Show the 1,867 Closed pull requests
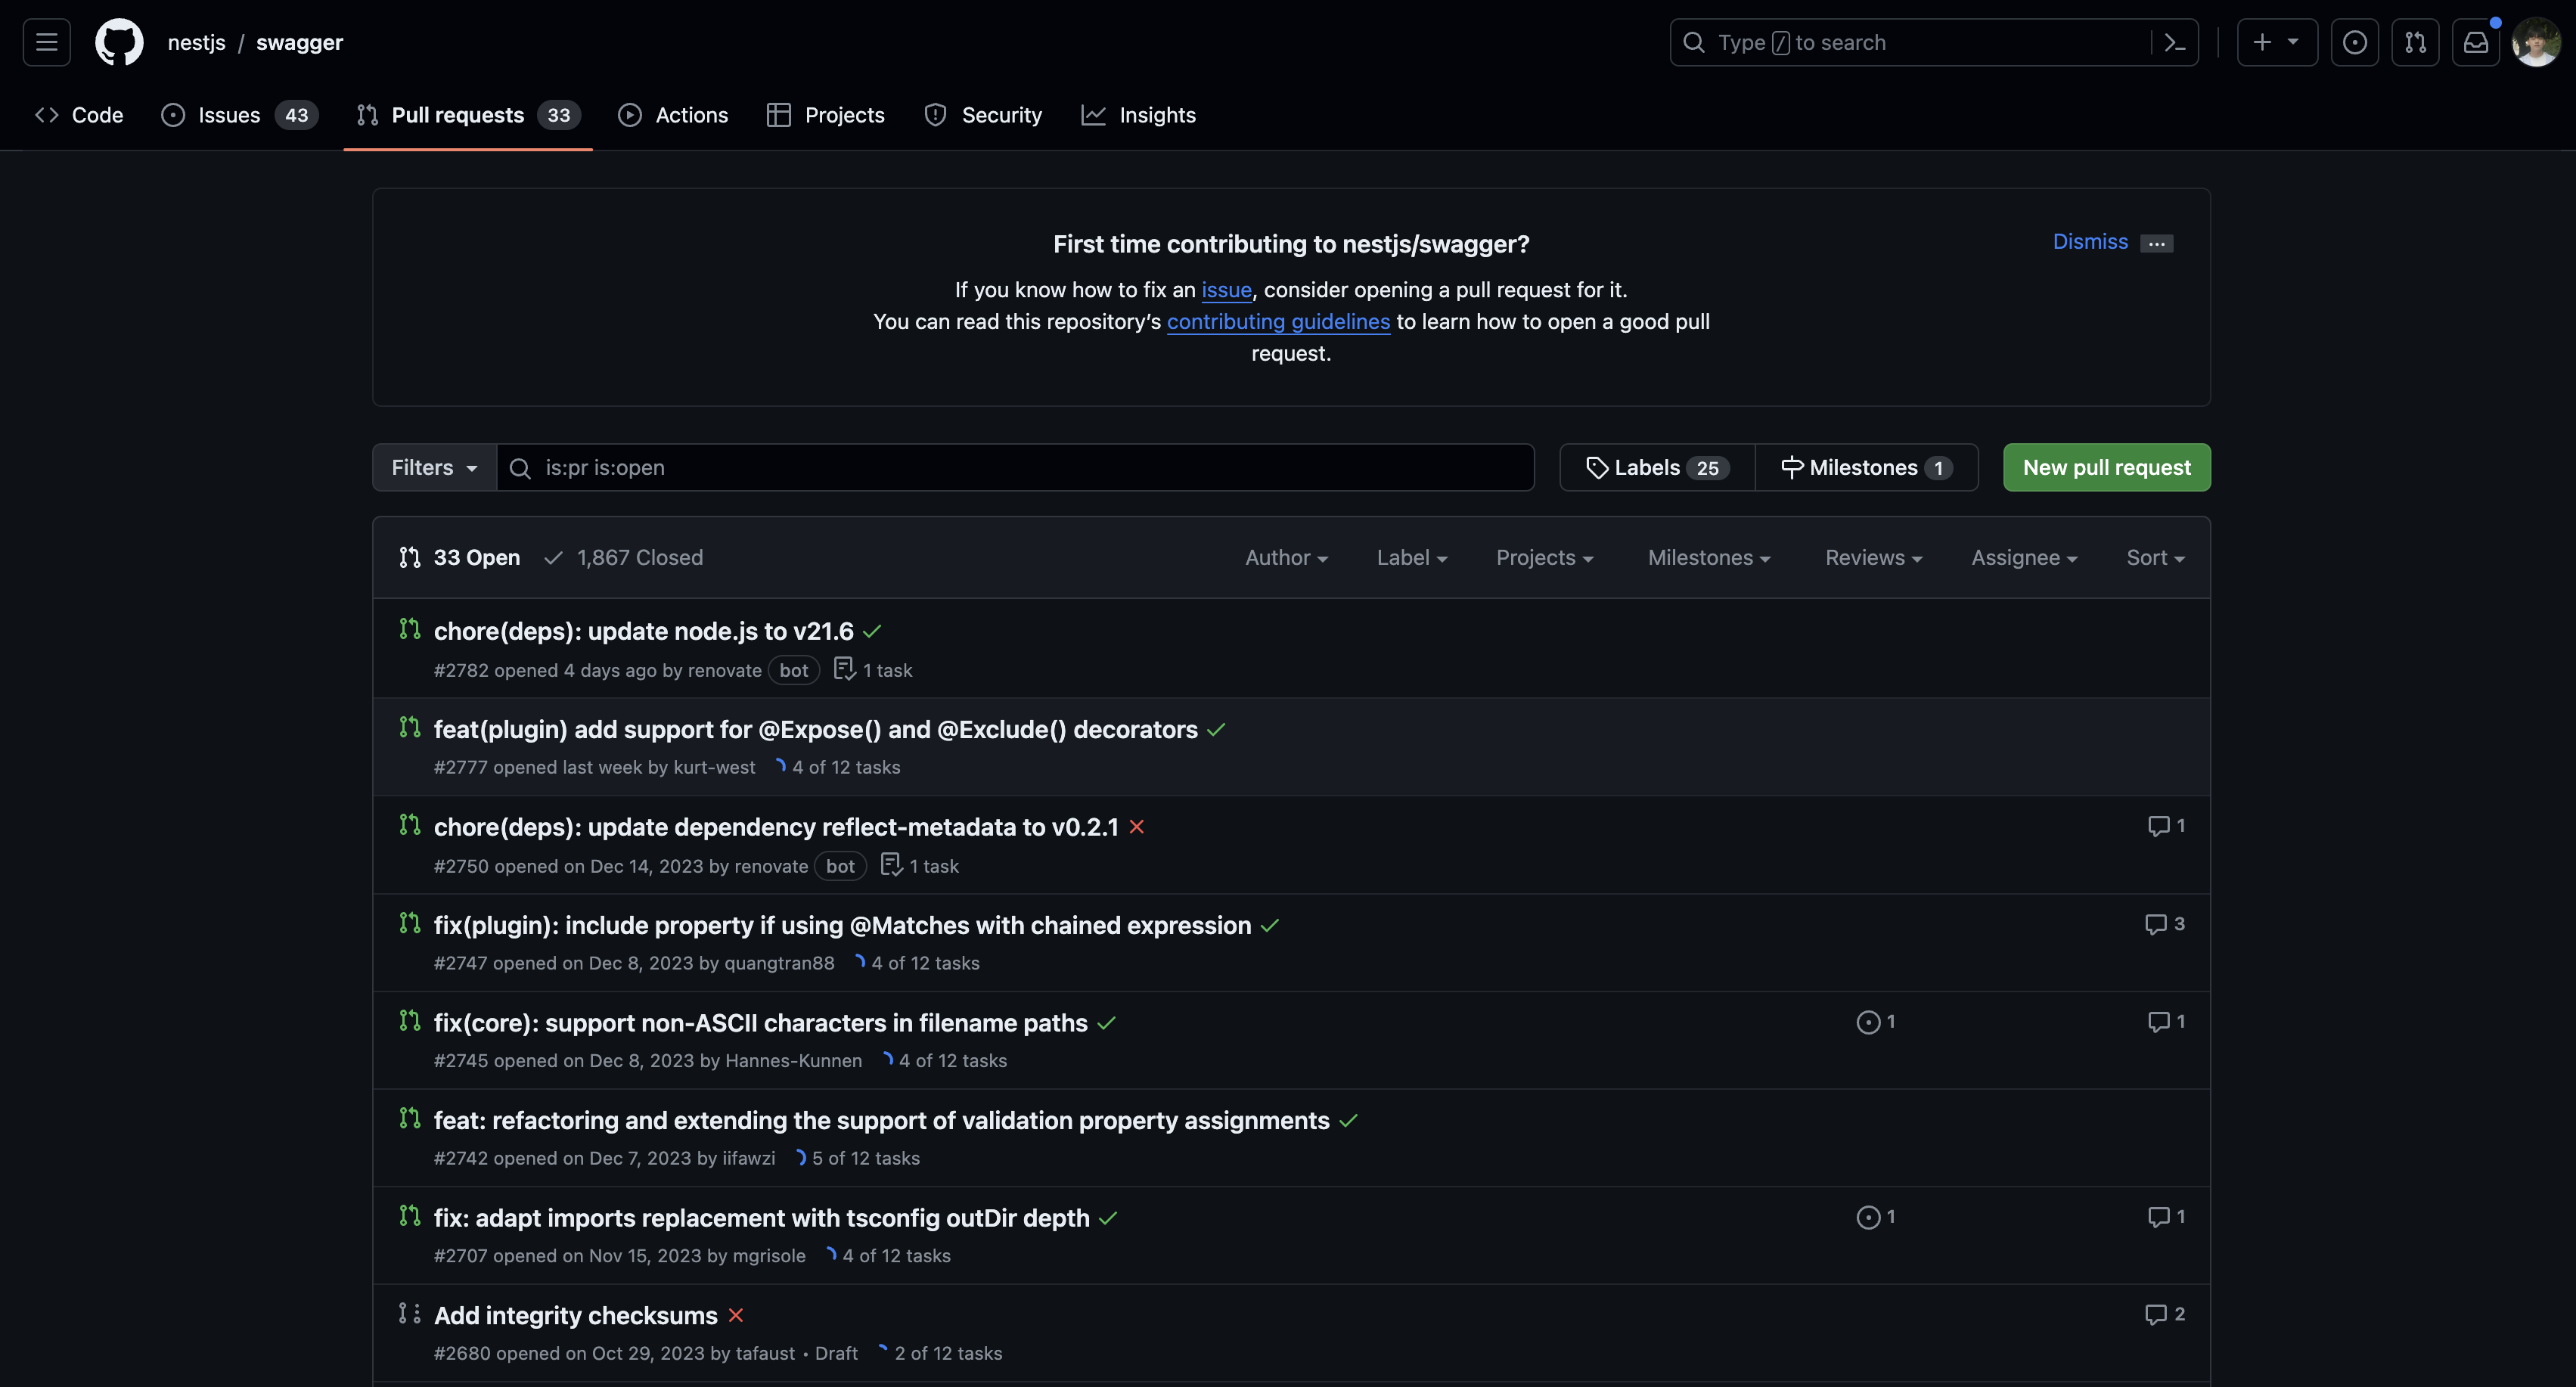Image resolution: width=2576 pixels, height=1387 pixels. 624,558
